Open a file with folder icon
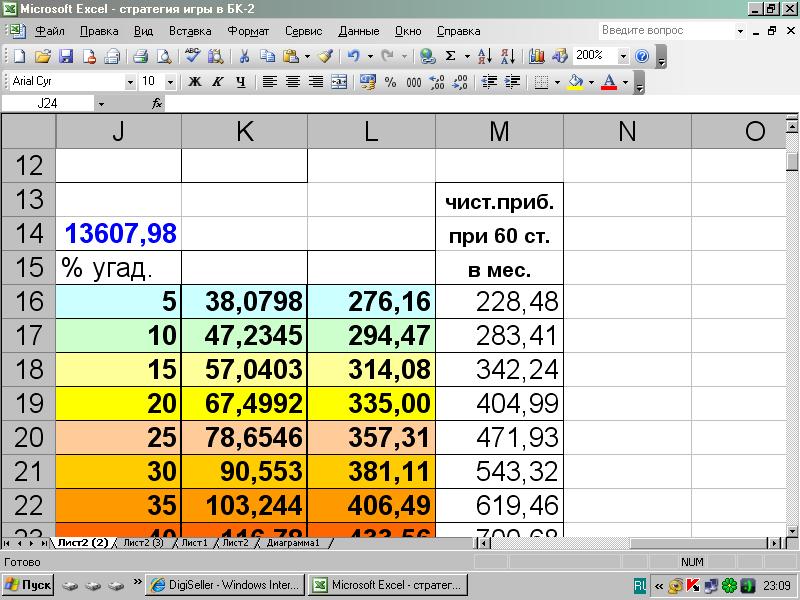This screenshot has height=600, width=800. pos(43,56)
